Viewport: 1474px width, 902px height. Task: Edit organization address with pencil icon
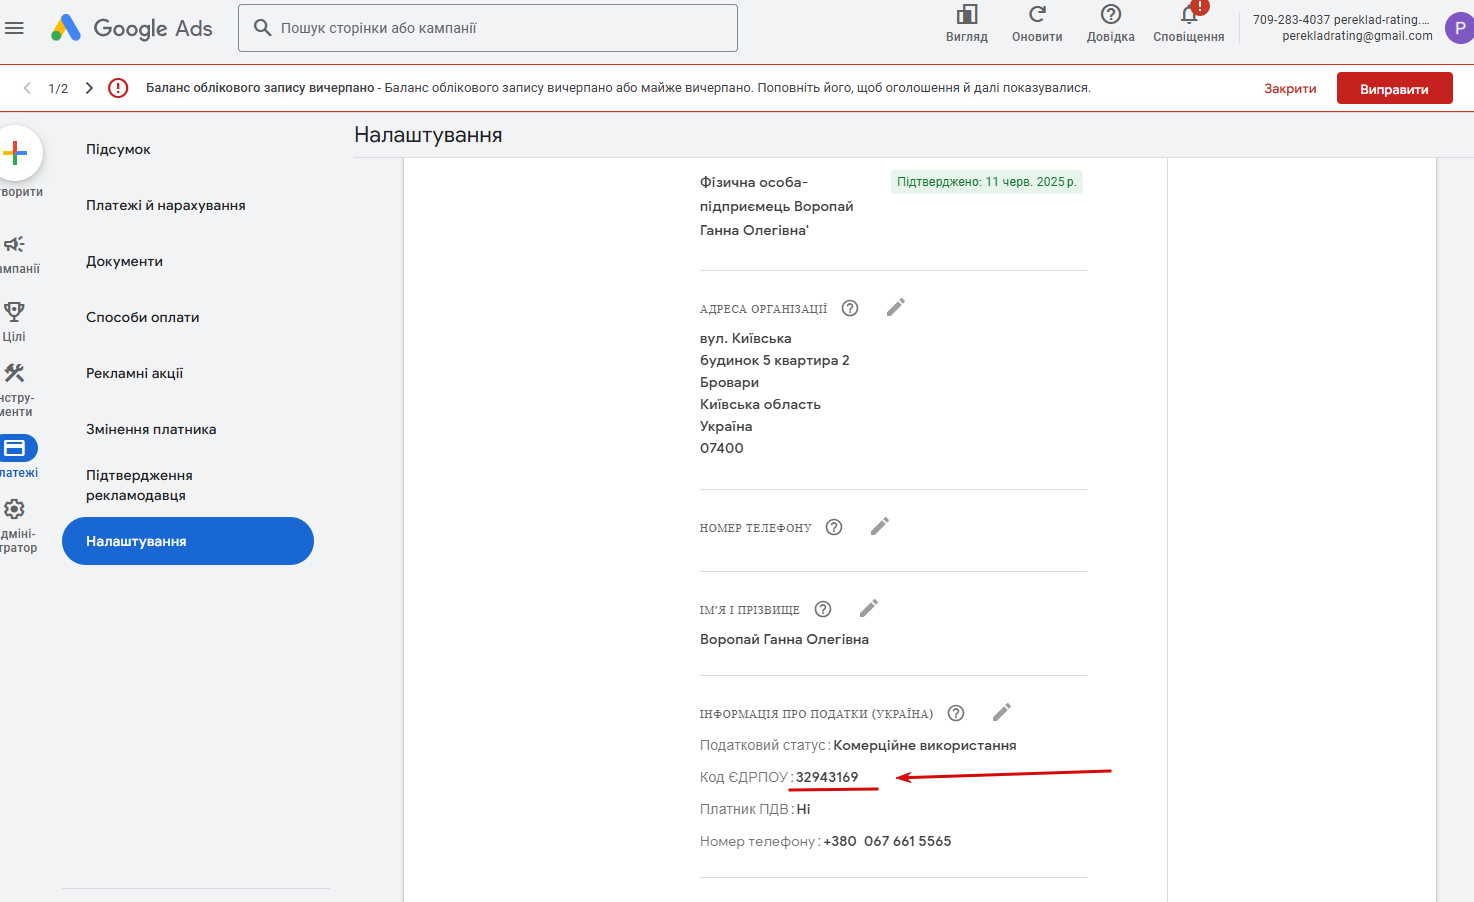(x=896, y=307)
